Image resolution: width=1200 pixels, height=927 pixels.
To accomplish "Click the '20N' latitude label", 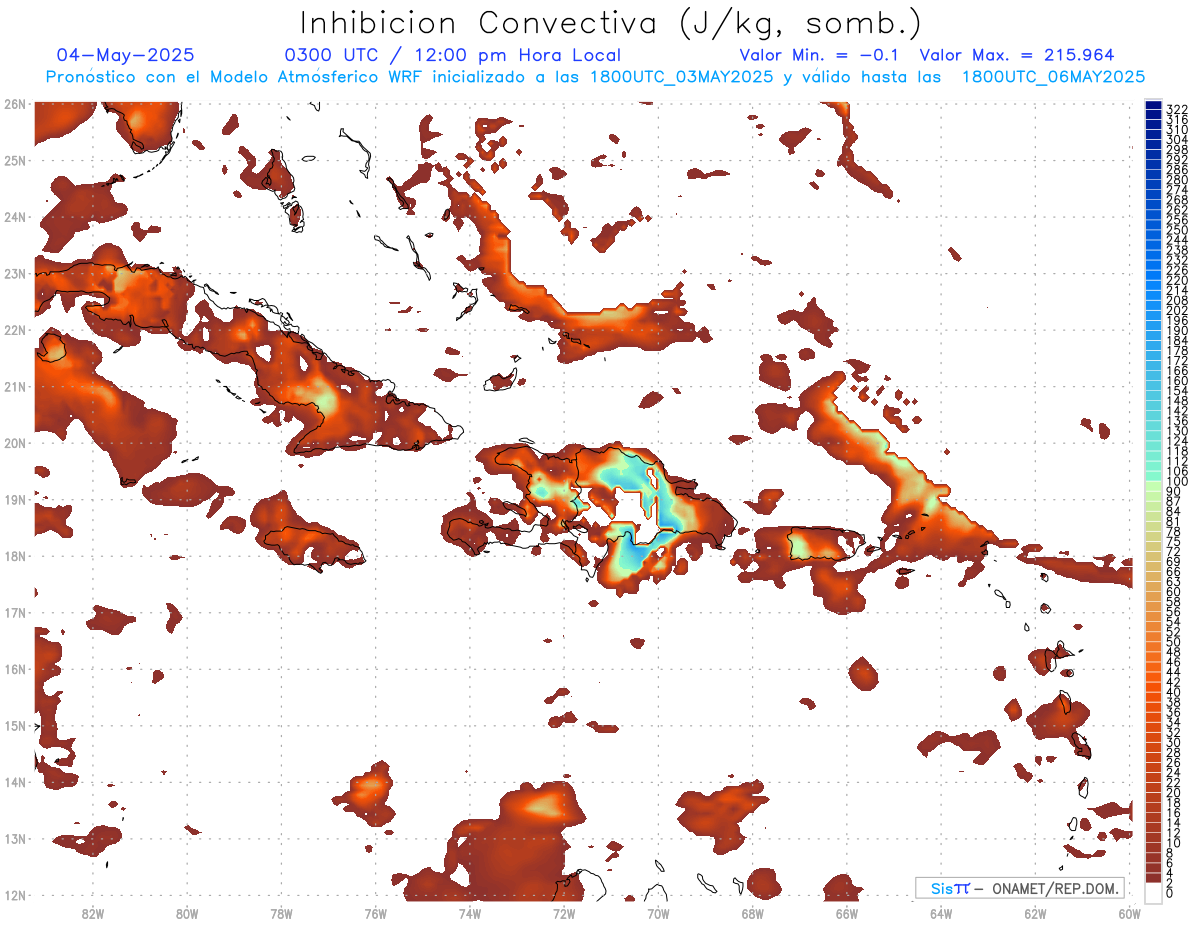I will pyautogui.click(x=15, y=443).
